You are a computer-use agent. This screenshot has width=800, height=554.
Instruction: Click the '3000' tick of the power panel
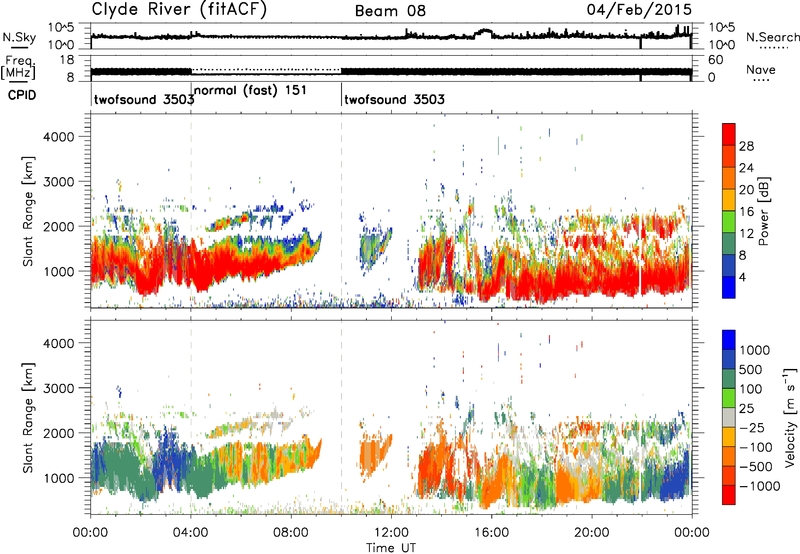click(58, 182)
